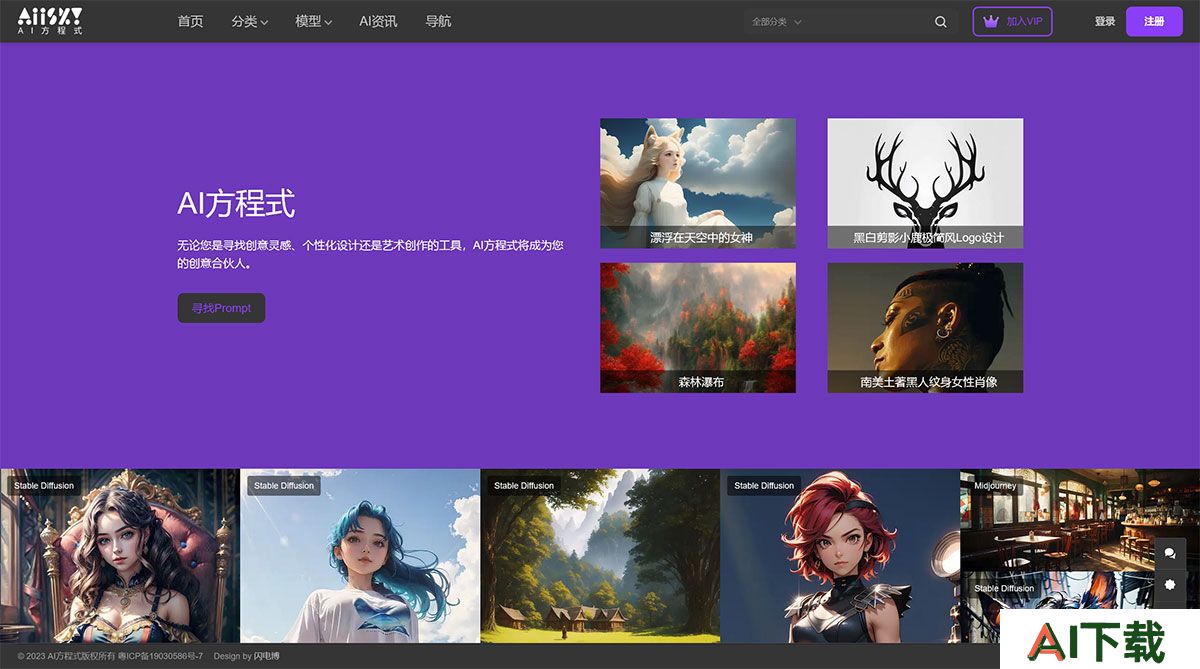Open the curly-haired woman on throne image
1200x669 pixels.
[x=120, y=556]
